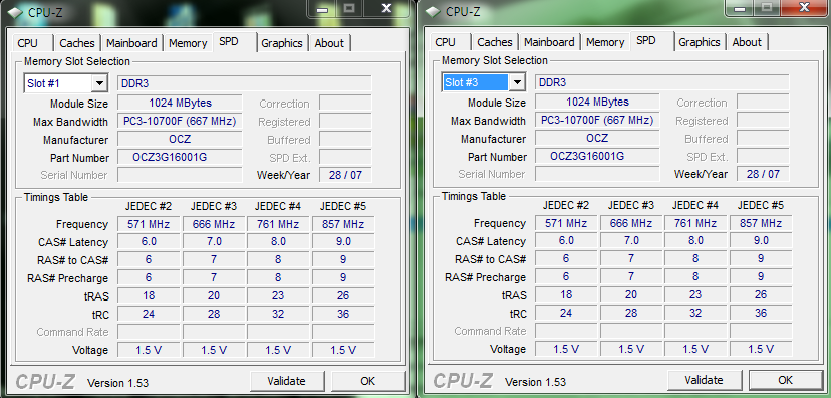Open the Slot #1 dropdown arrow

point(99,83)
